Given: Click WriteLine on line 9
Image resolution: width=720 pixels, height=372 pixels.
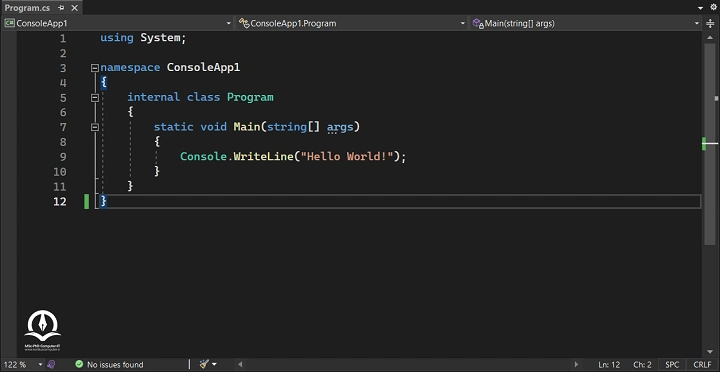Looking at the screenshot, I should [x=263, y=157].
